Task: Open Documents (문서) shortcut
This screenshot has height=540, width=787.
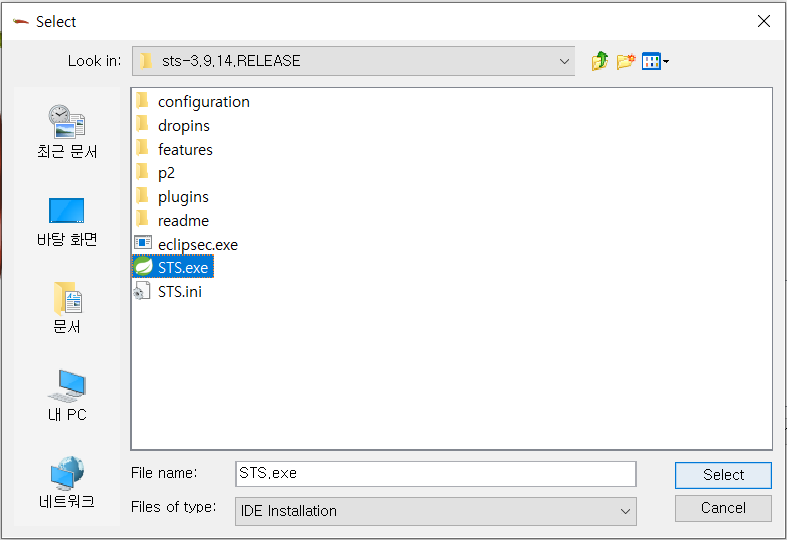Action: coord(67,307)
